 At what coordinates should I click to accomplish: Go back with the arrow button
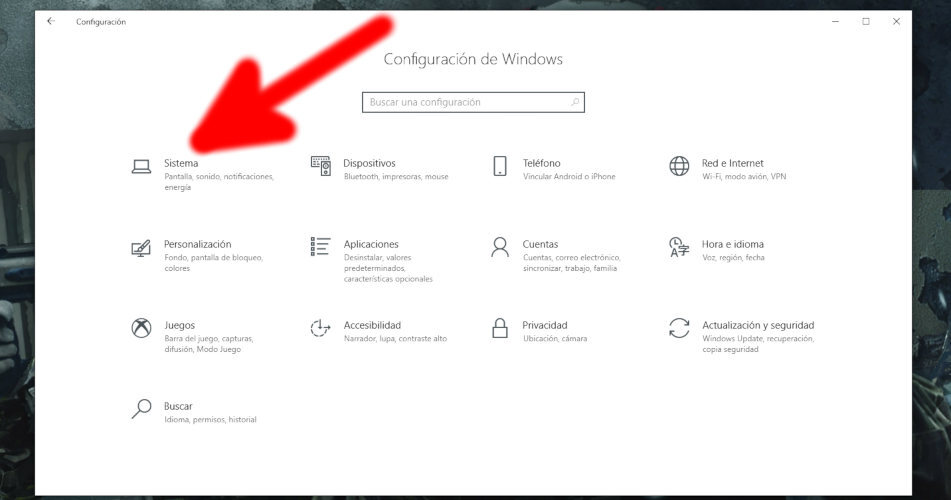tap(51, 21)
